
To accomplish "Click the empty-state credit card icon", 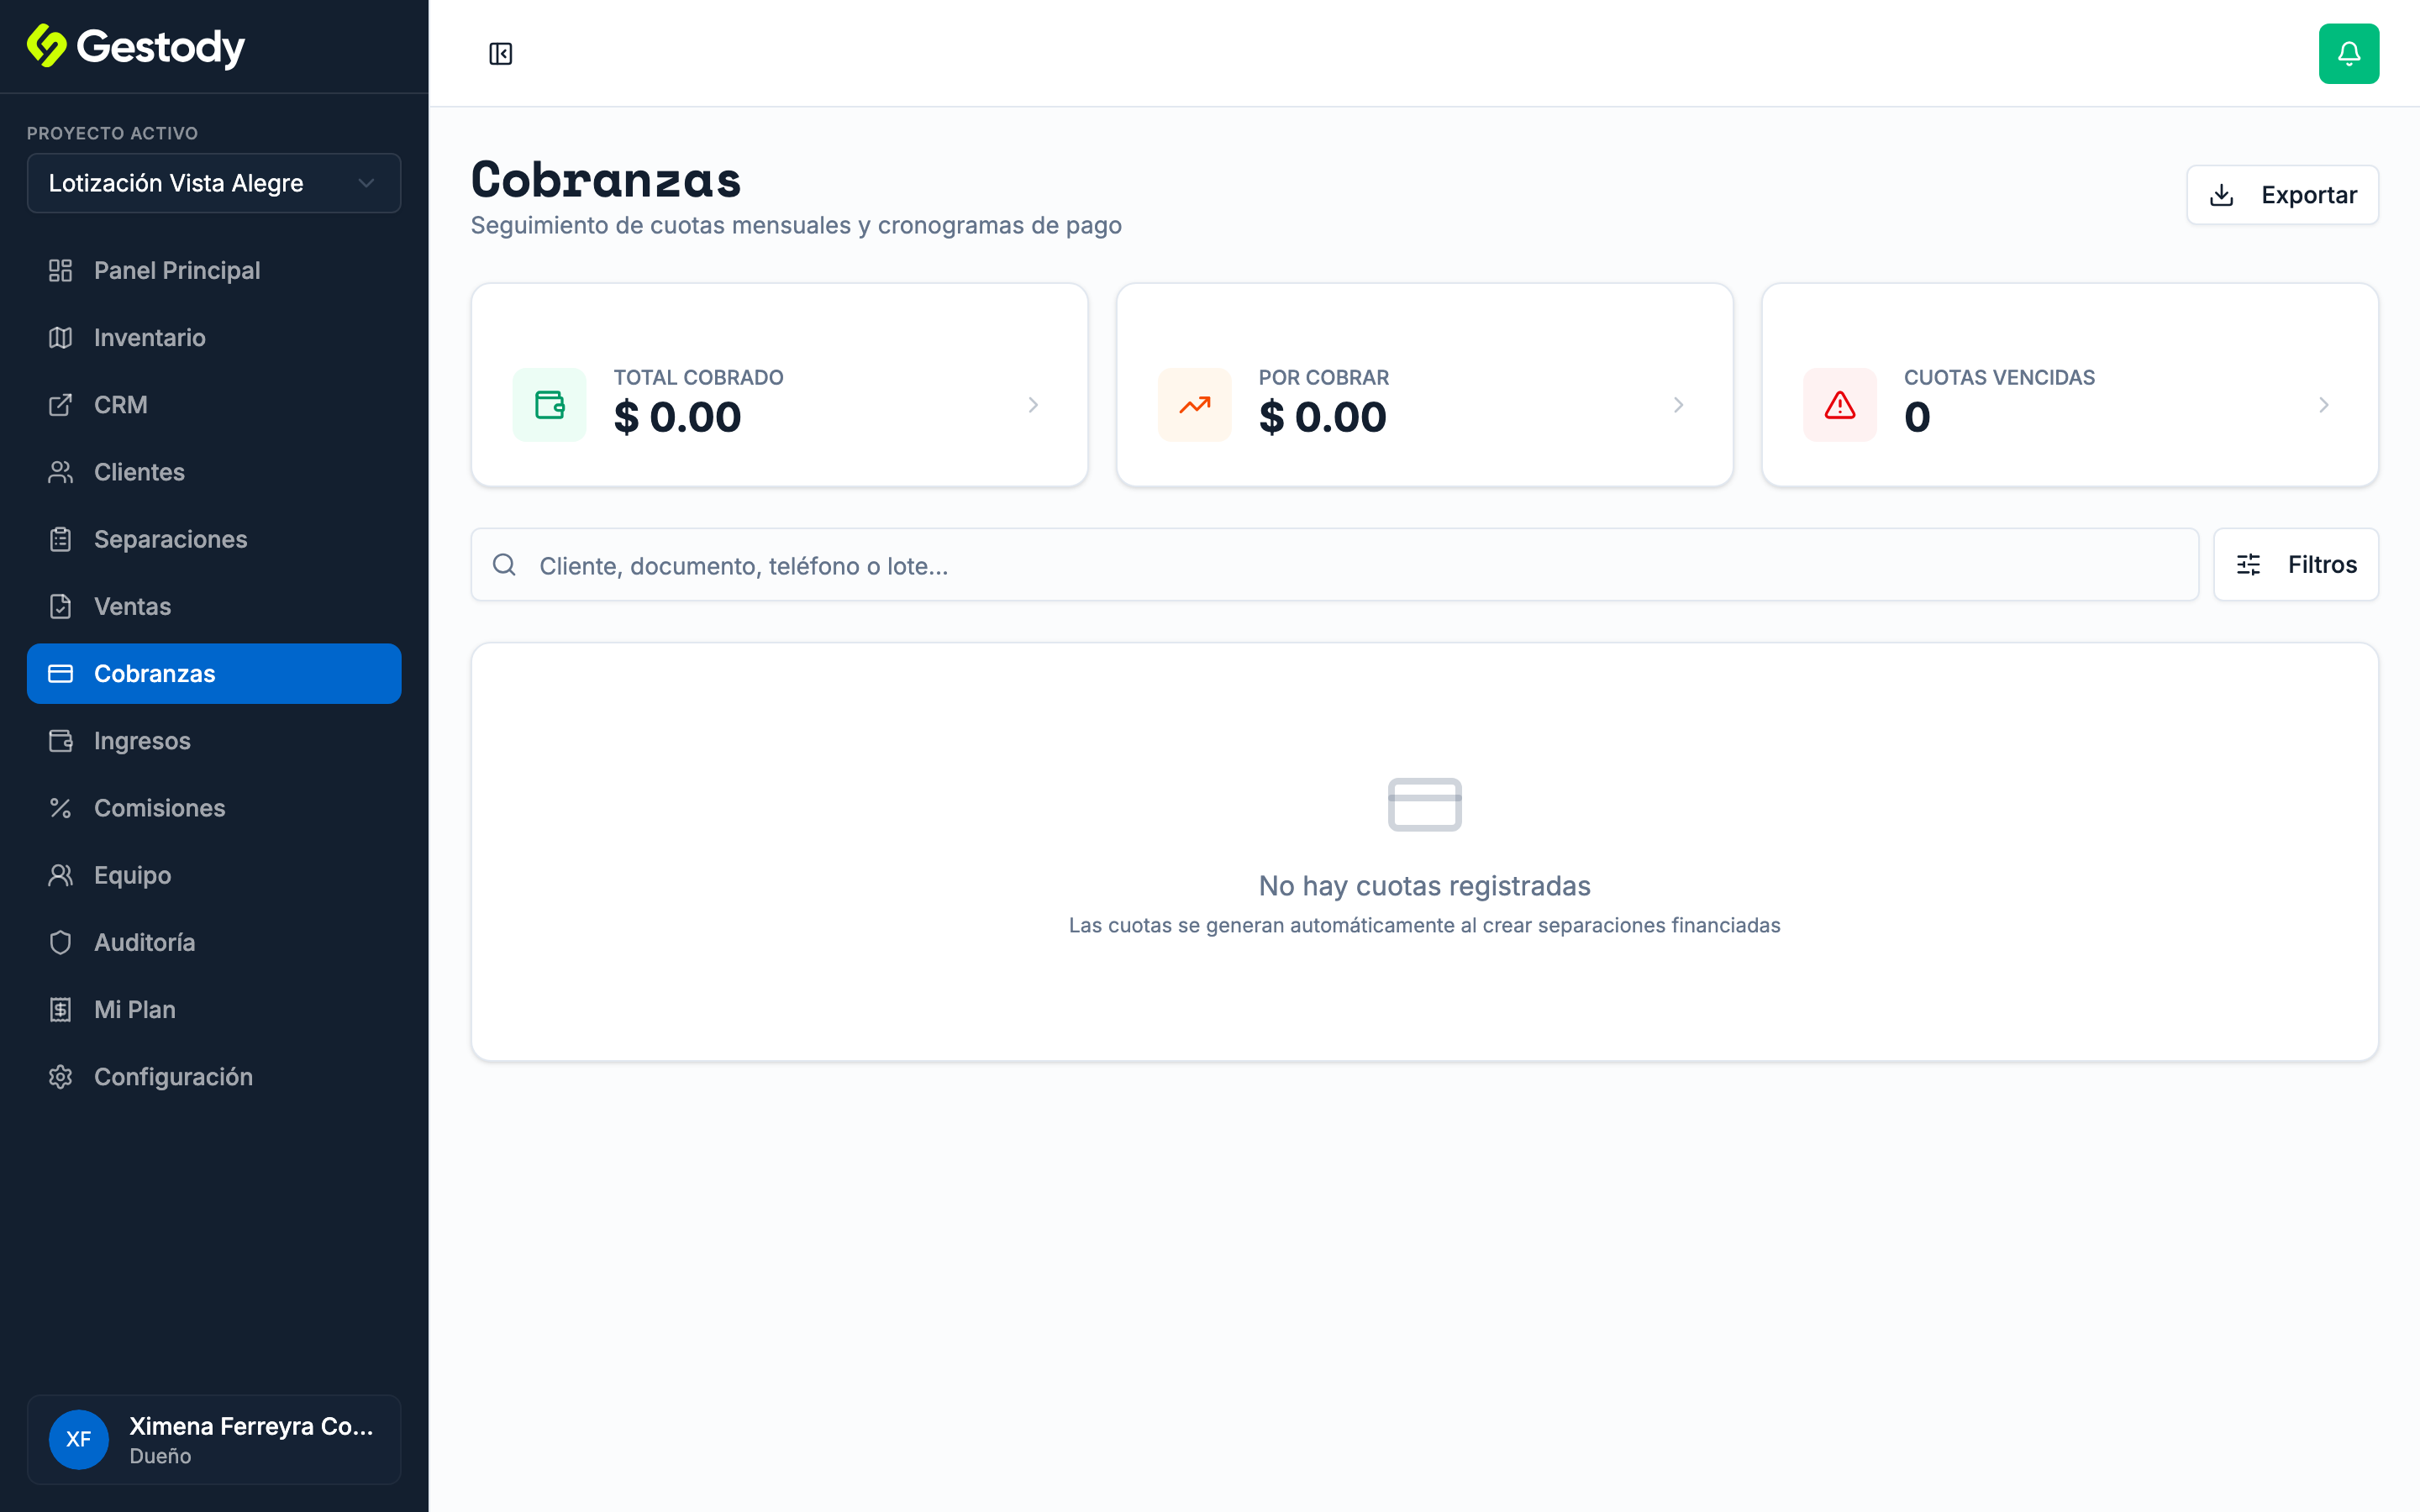I will pyautogui.click(x=1425, y=804).
